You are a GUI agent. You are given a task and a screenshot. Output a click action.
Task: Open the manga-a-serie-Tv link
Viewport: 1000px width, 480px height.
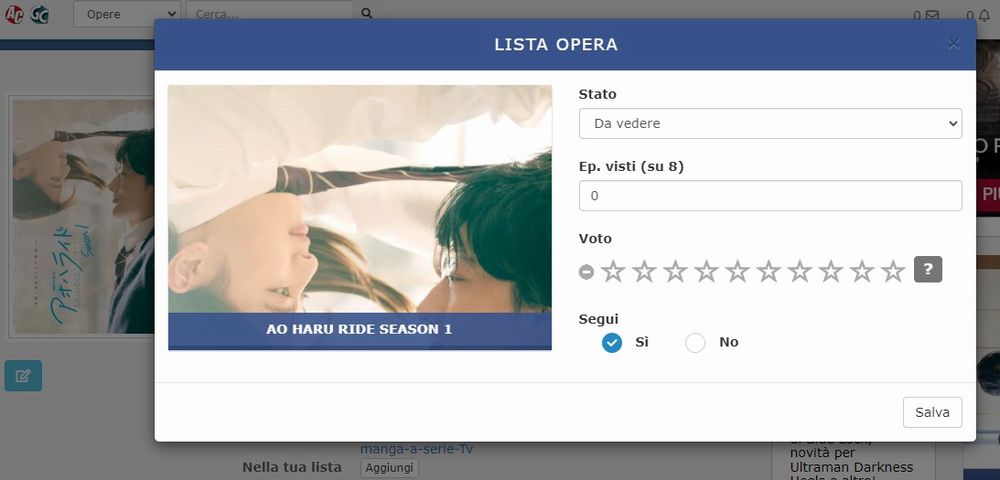point(416,449)
